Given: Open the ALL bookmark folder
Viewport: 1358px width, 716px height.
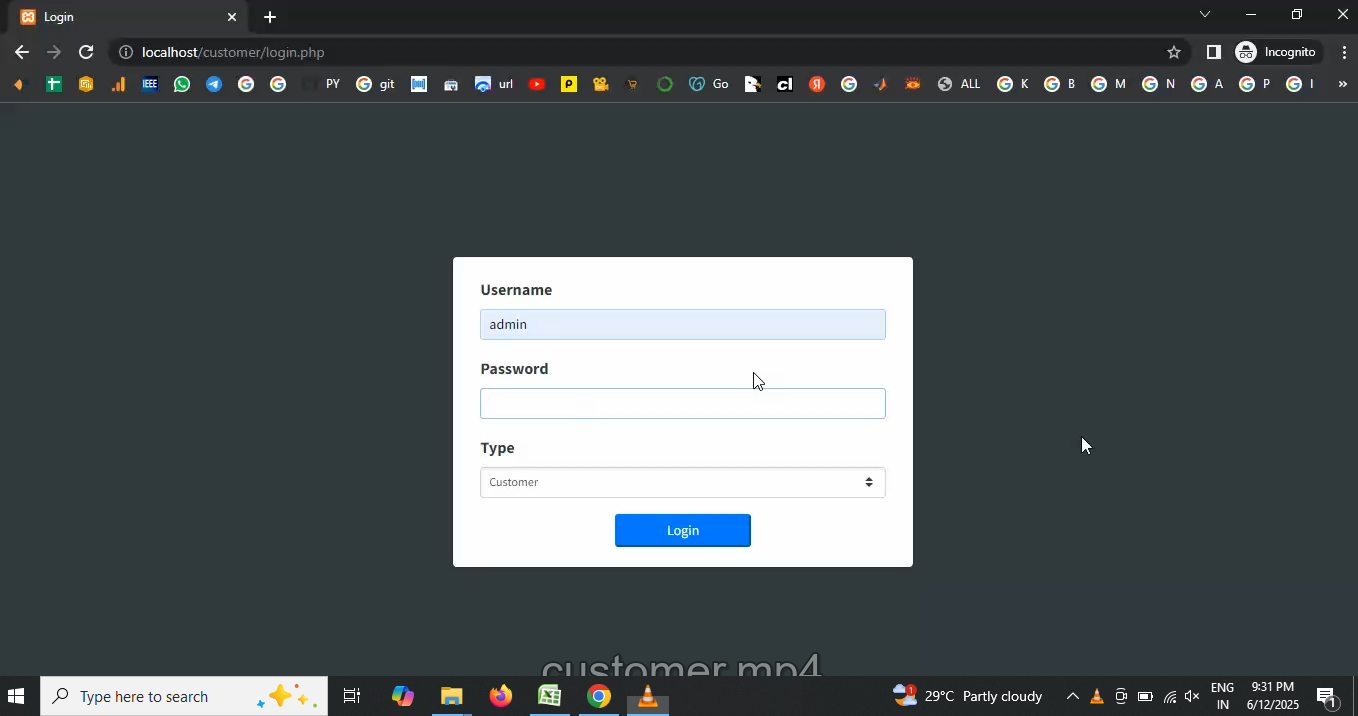Looking at the screenshot, I should (959, 84).
